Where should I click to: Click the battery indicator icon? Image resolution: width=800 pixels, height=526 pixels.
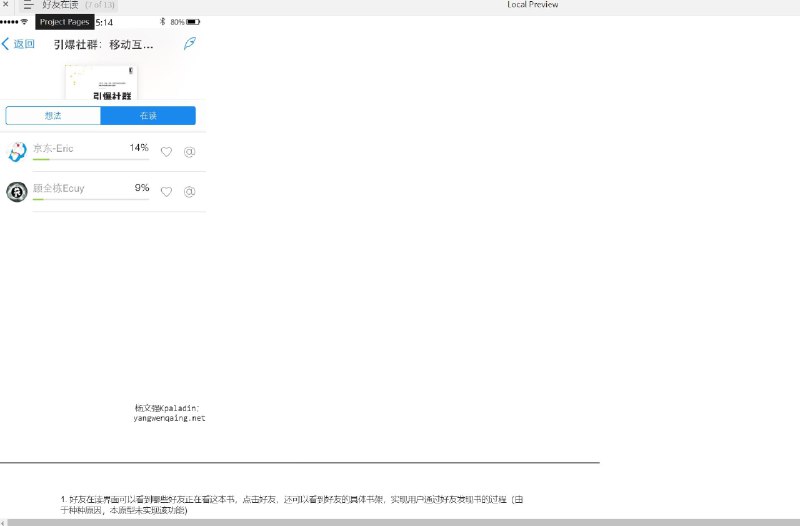pyautogui.click(x=193, y=22)
